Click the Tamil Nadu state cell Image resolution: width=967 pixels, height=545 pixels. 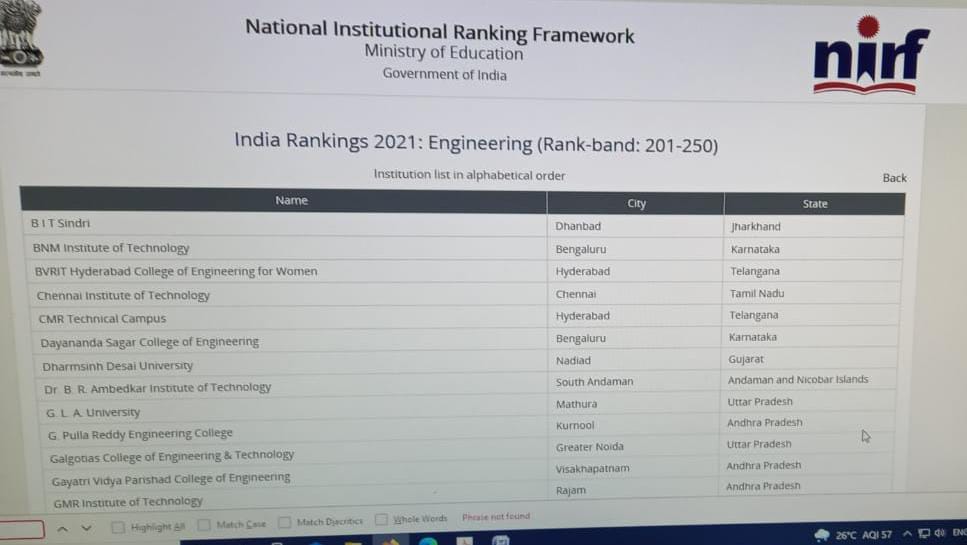757,293
